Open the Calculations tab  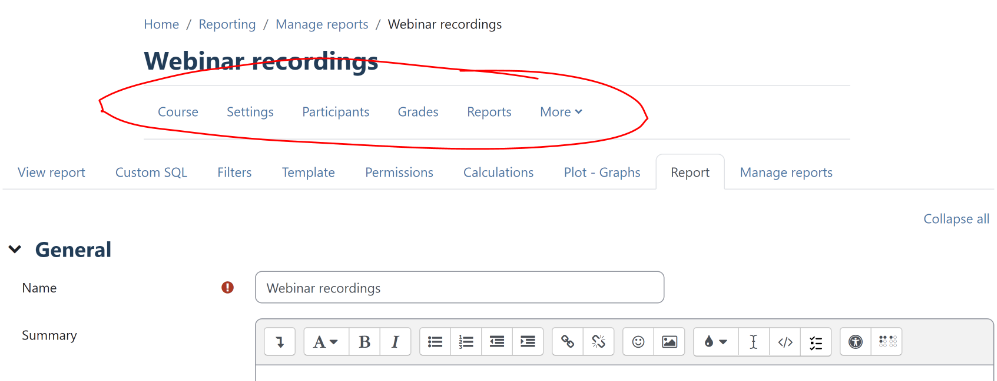click(x=498, y=172)
